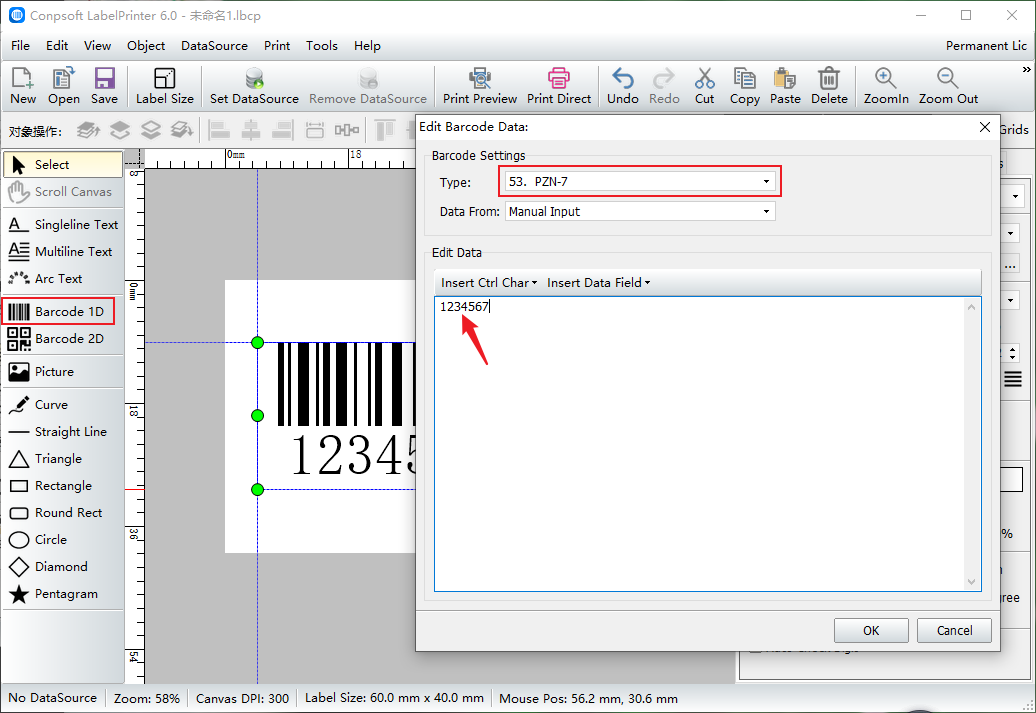The image size is (1036, 713).
Task: Save the label with Save icon
Action: click(104, 86)
